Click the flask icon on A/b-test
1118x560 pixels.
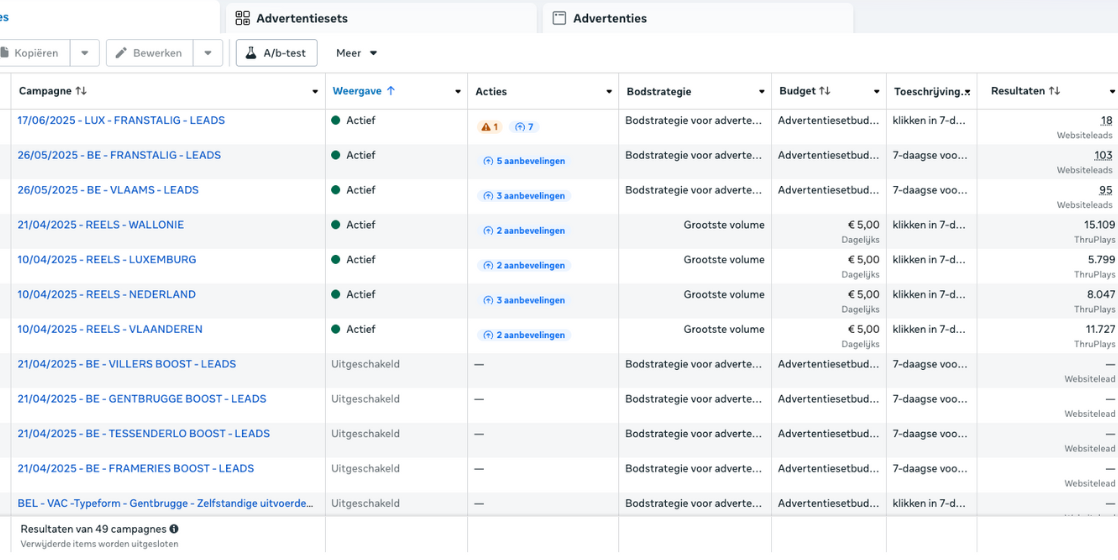pos(251,53)
